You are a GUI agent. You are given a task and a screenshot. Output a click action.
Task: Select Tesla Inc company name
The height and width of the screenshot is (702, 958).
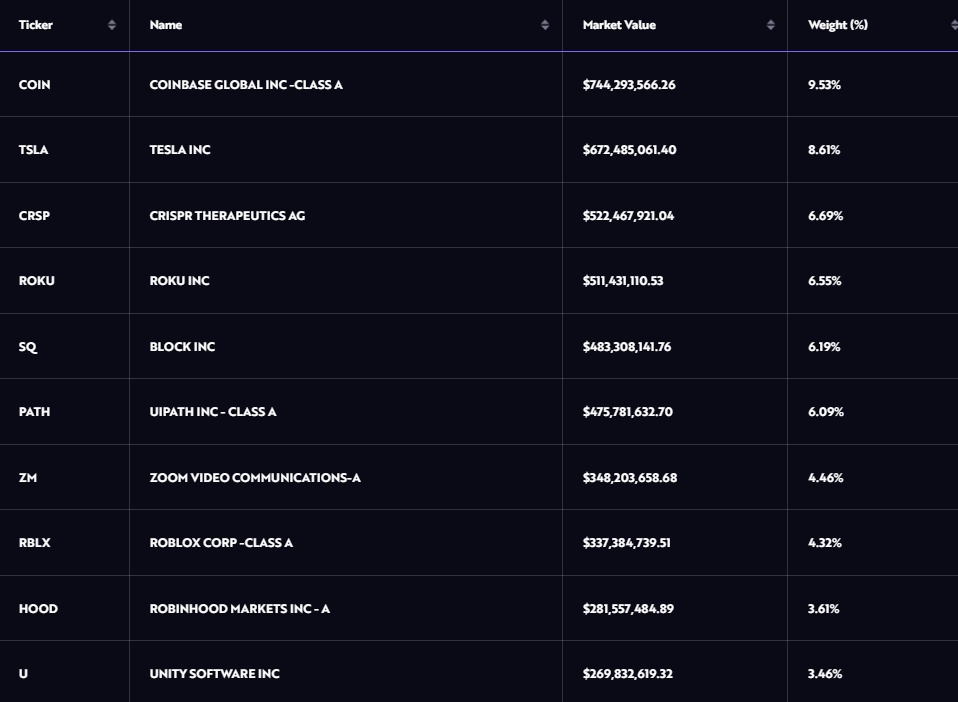pyautogui.click(x=180, y=150)
